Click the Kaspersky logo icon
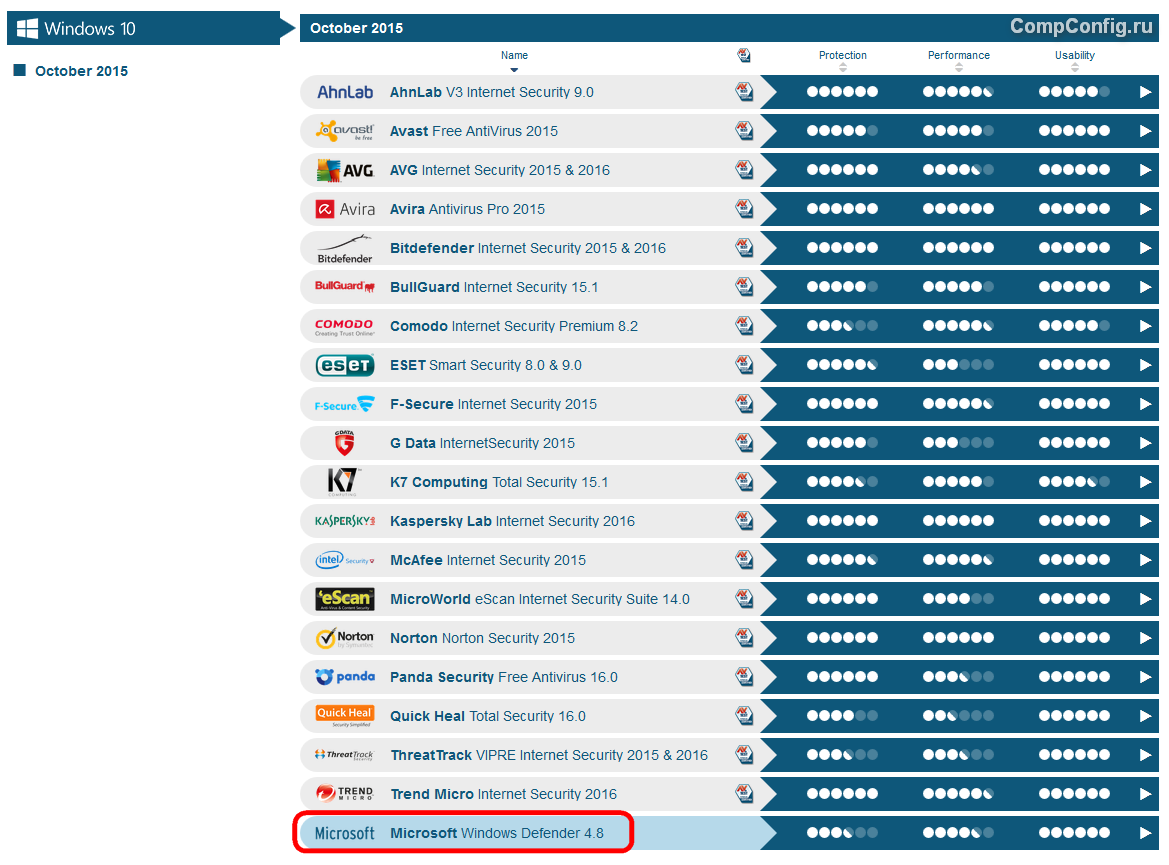The width and height of the screenshot is (1169, 865). pyautogui.click(x=345, y=521)
